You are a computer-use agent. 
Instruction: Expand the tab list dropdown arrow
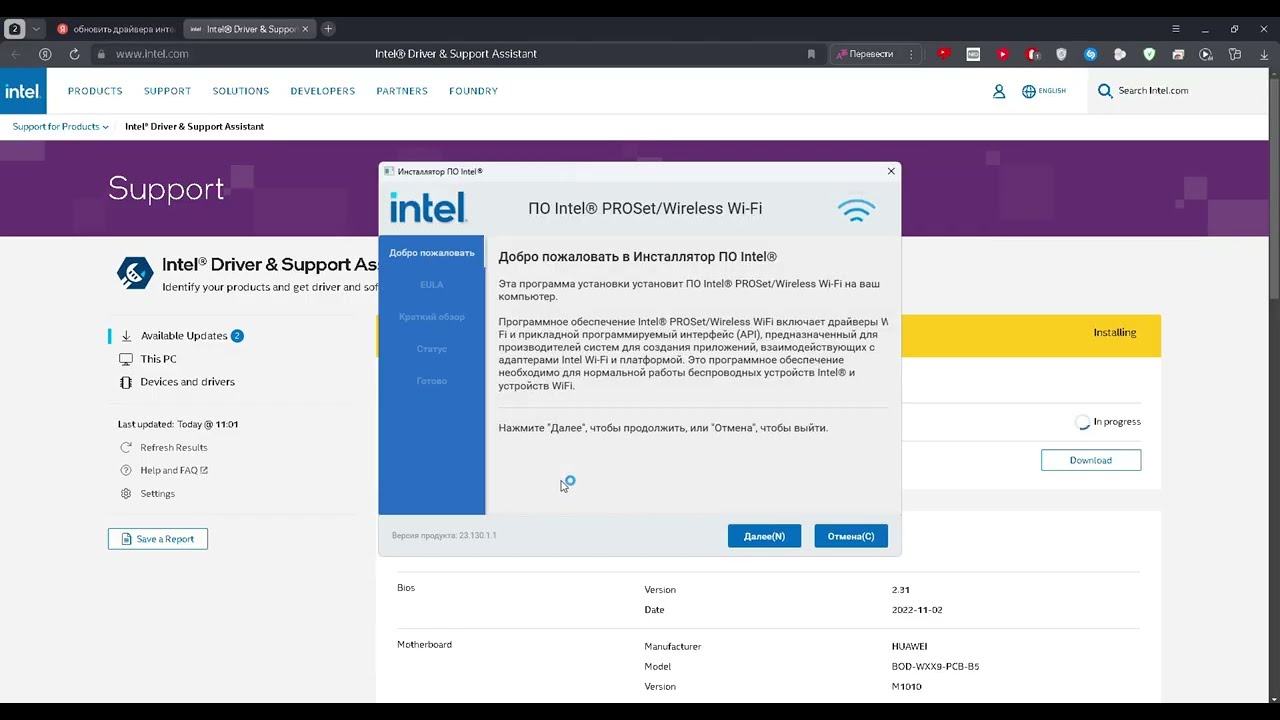[x=36, y=29]
